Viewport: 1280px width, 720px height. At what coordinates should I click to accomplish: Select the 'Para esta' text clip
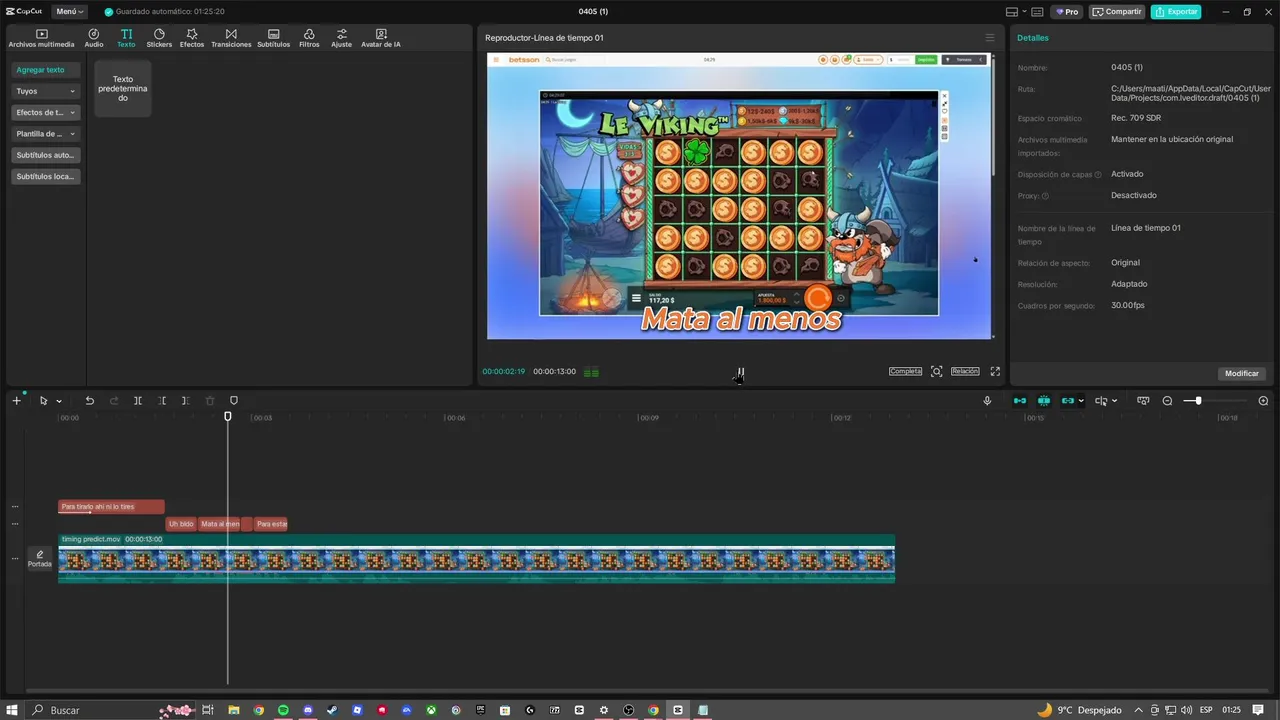(x=271, y=524)
